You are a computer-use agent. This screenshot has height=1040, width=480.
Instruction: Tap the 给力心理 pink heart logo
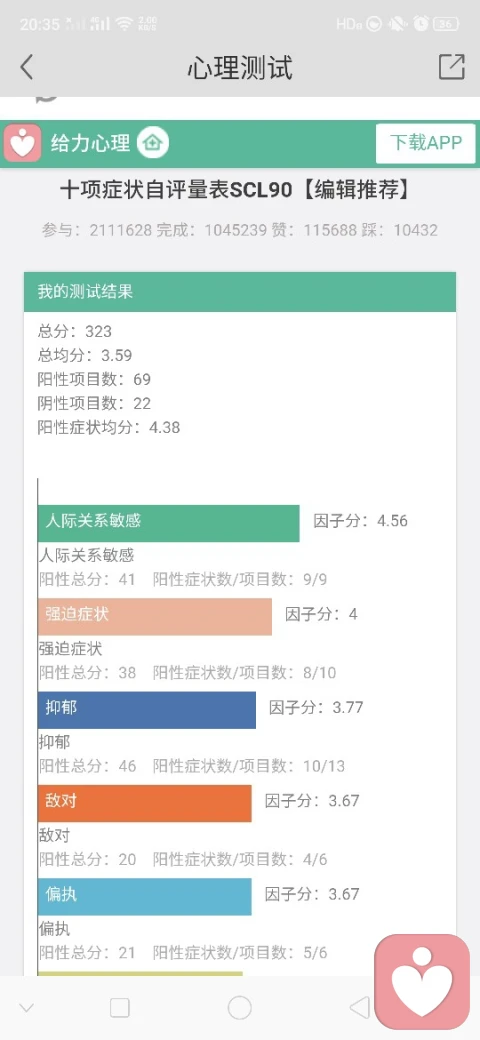tap(23, 143)
